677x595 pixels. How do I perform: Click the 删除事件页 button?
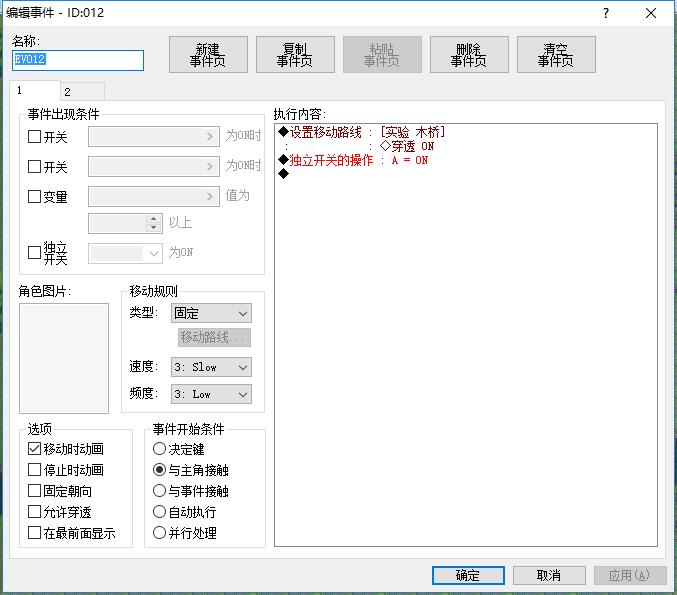pos(469,54)
